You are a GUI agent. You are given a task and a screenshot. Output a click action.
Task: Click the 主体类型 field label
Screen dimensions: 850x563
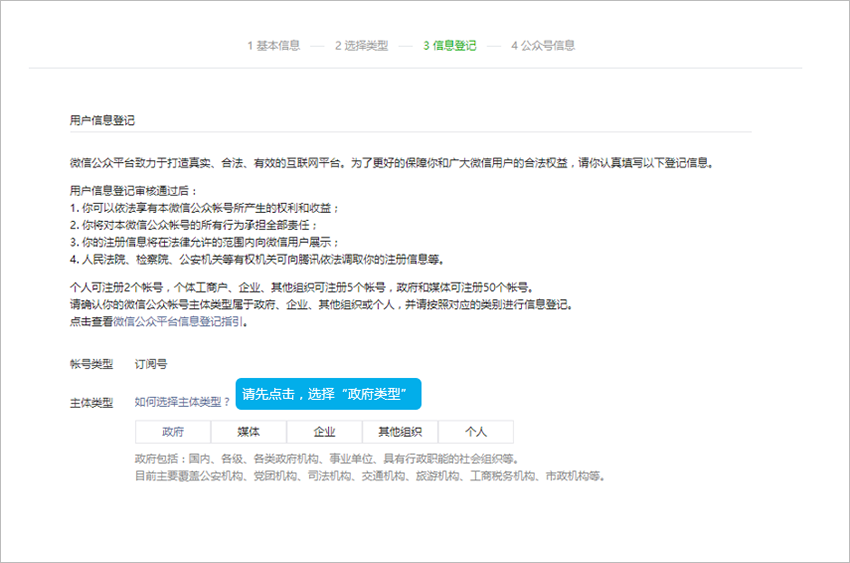(x=92, y=402)
